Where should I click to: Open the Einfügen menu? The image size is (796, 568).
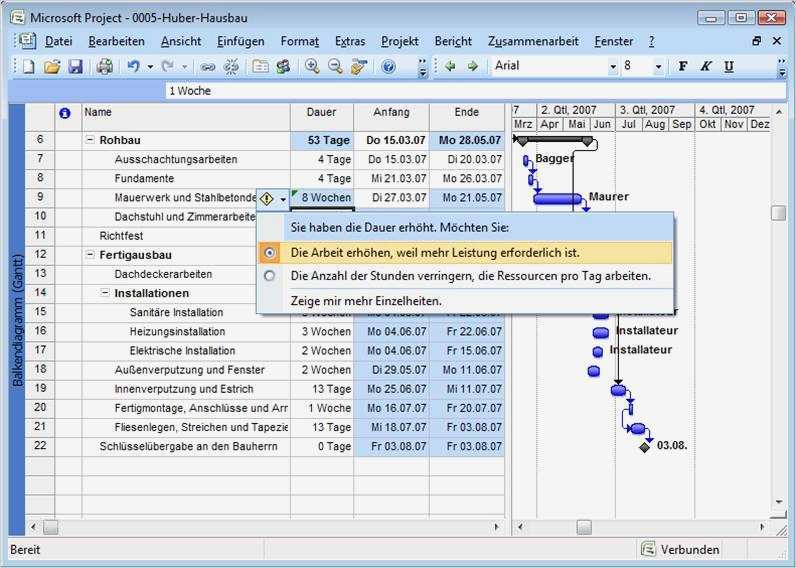click(241, 41)
